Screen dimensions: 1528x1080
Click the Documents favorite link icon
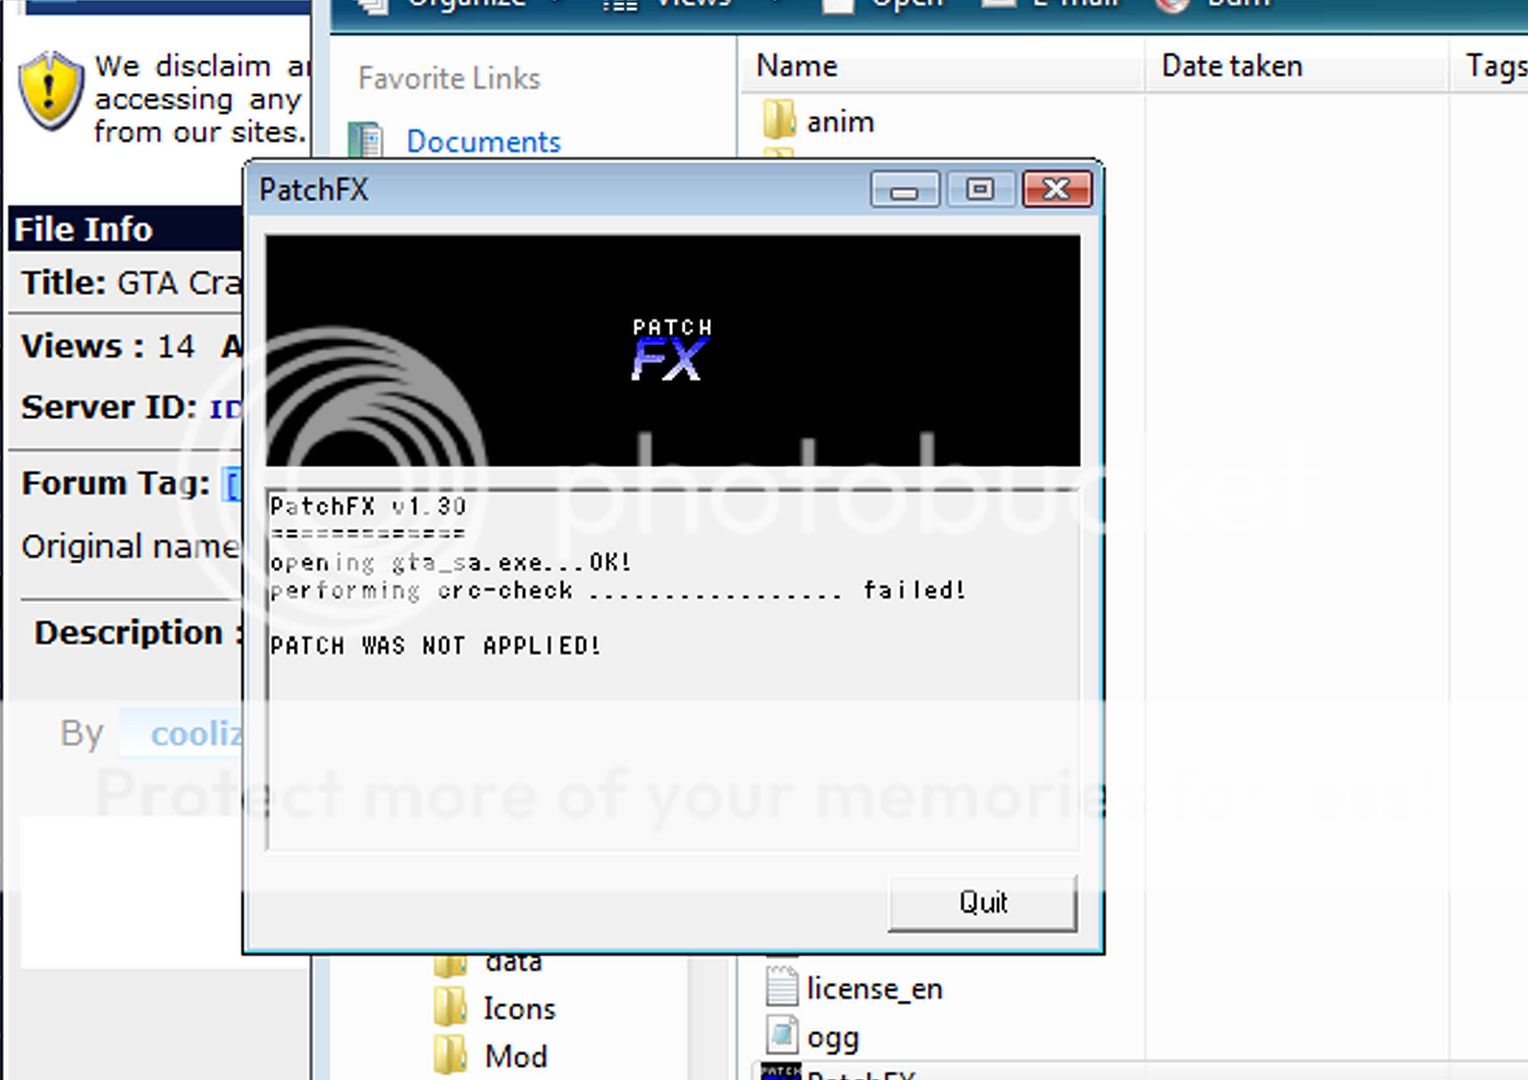[x=366, y=141]
